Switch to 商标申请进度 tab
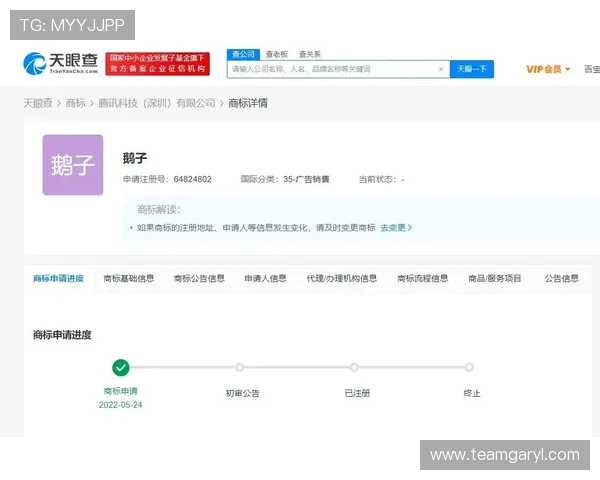Image resolution: width=600 pixels, height=480 pixels. [x=58, y=279]
